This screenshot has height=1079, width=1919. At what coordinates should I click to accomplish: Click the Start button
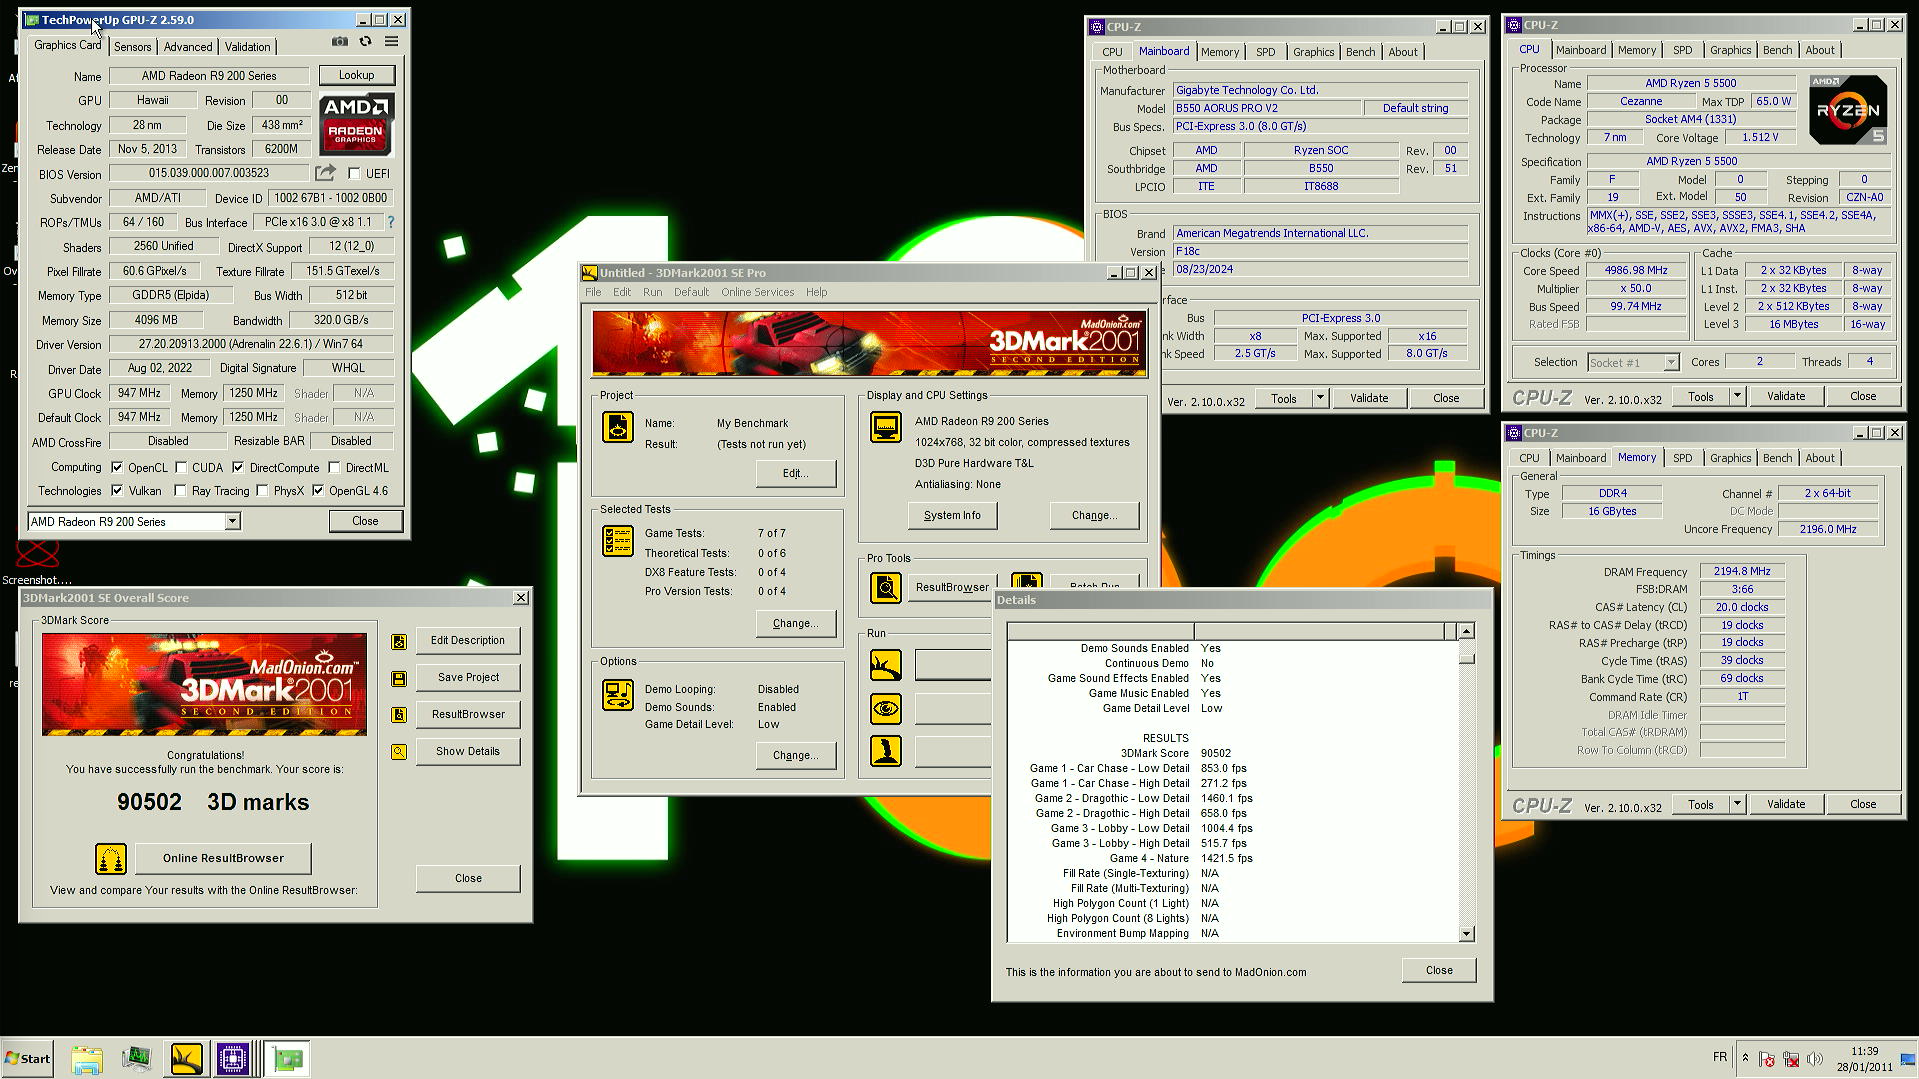[28, 1059]
